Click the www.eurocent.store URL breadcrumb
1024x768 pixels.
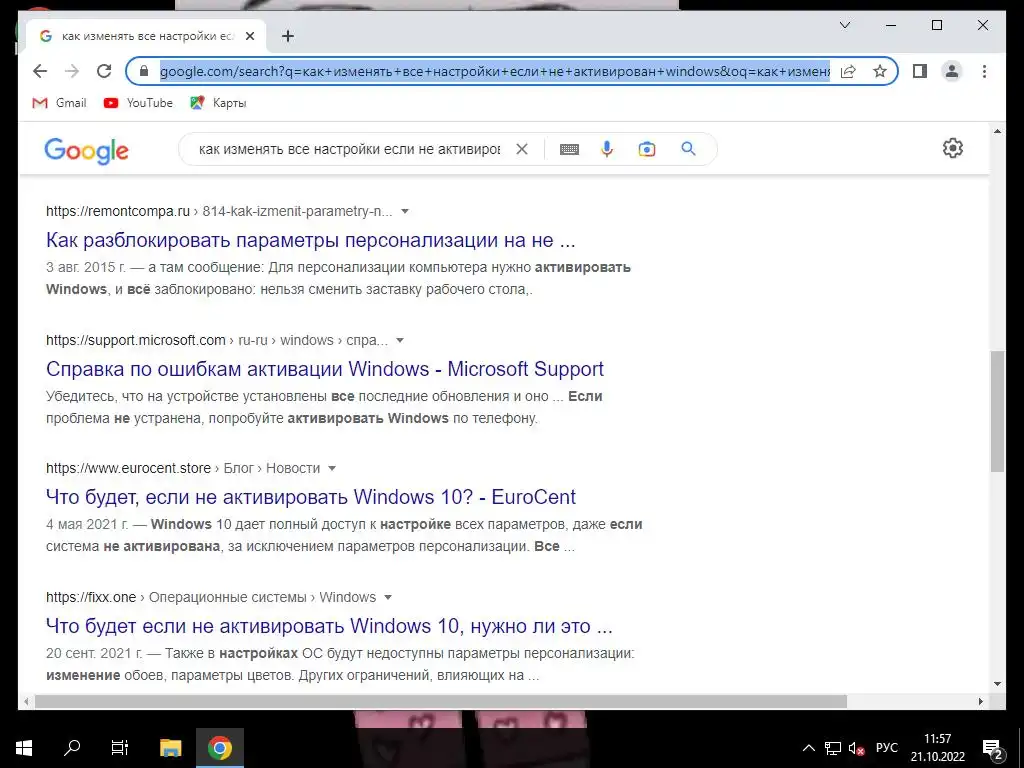tap(183, 468)
